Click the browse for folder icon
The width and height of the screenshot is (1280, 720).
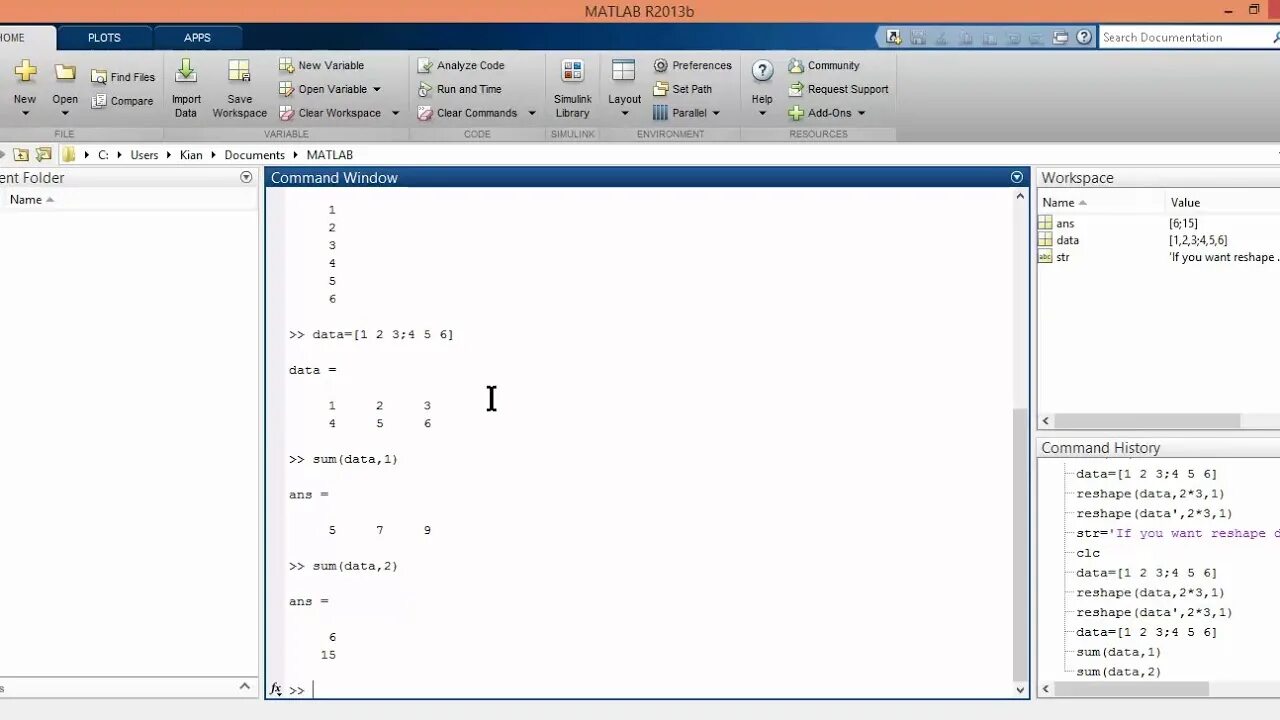coord(43,155)
